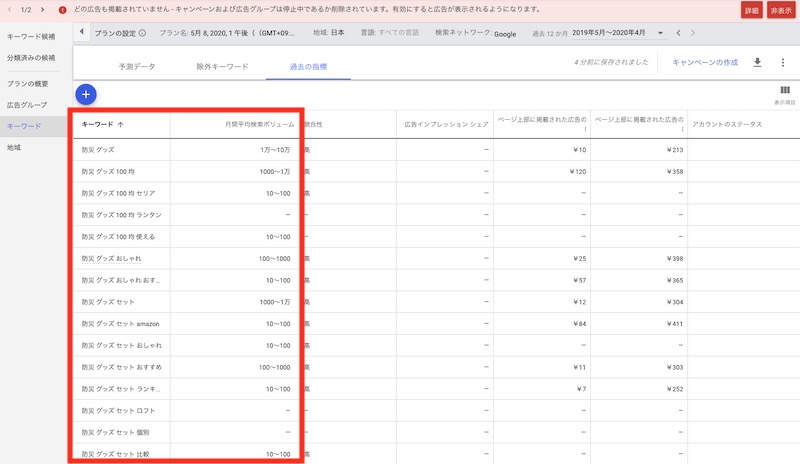Screen dimensions: 800x464
Task: Open the three-dot more options menu
Action: click(782, 62)
